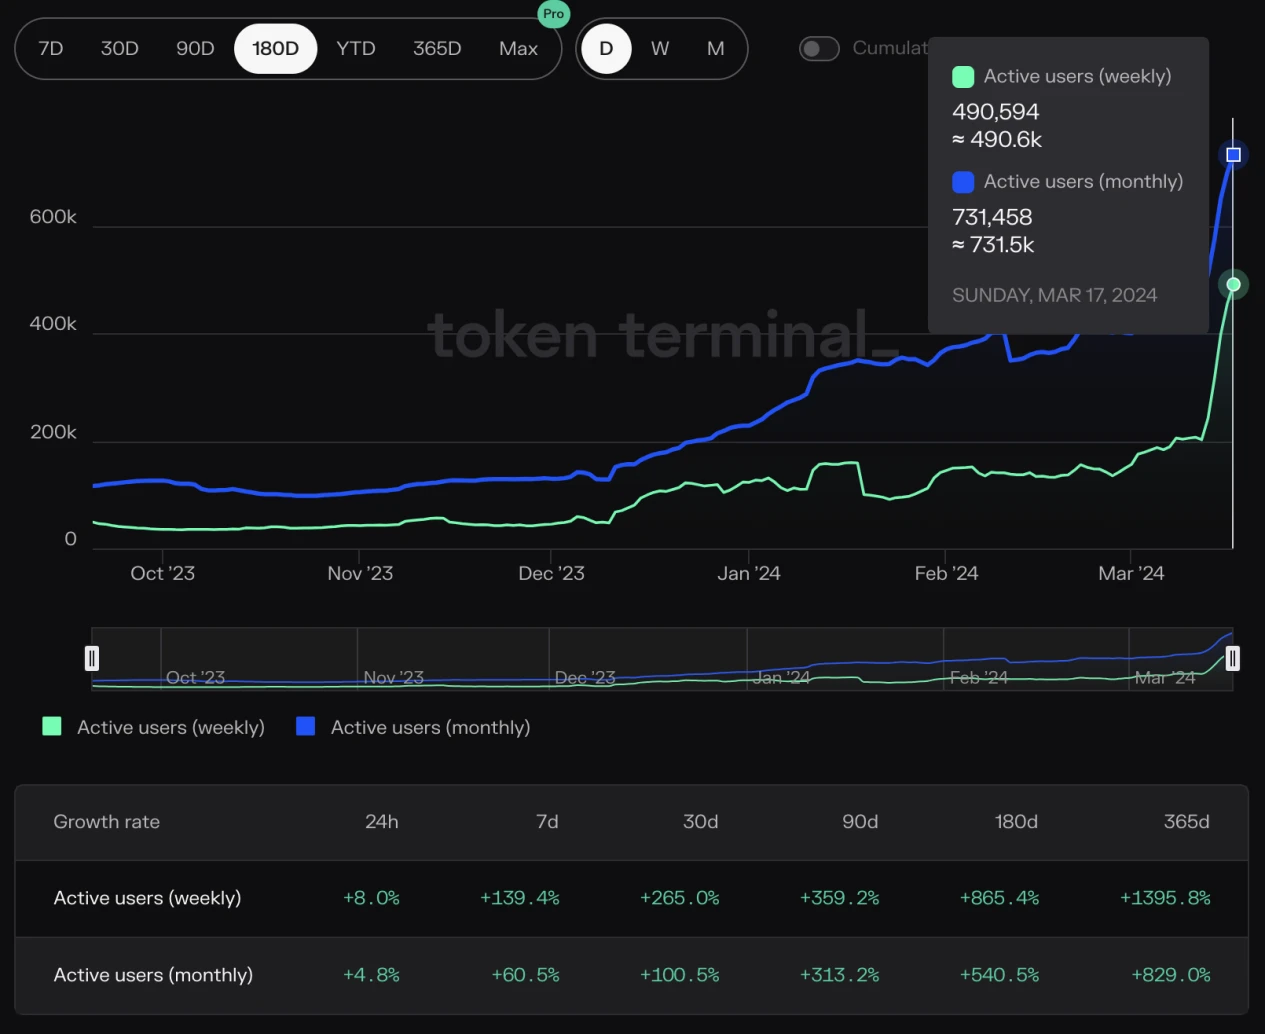The image size is (1265, 1034).
Task: Choose the 90D time range
Action: click(x=195, y=48)
